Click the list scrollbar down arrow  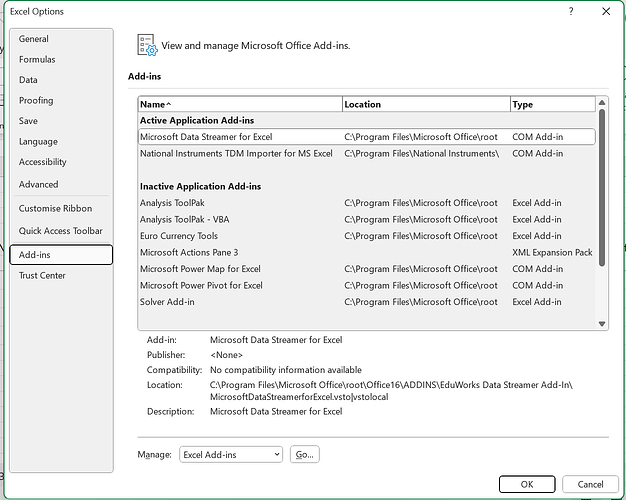tap(602, 323)
